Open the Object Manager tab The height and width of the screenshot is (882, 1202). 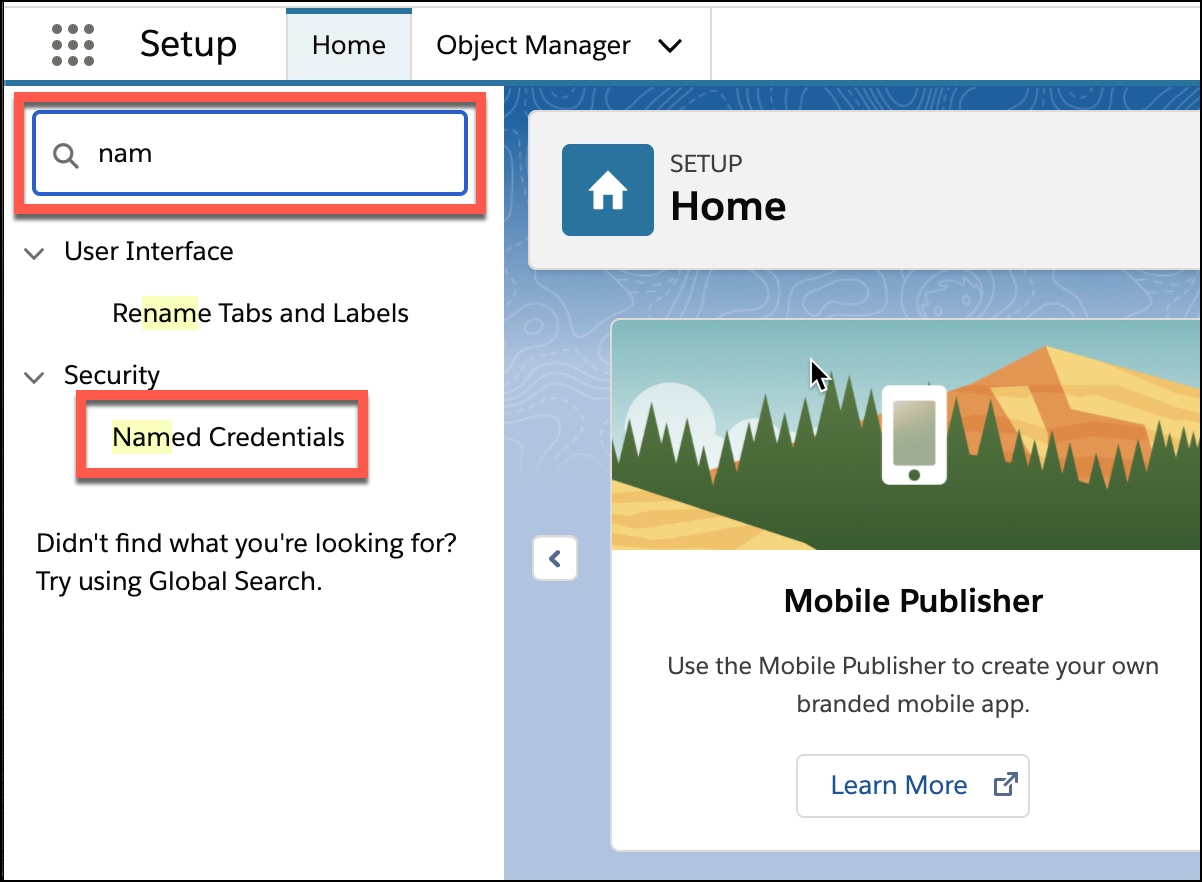pyautogui.click(x=534, y=46)
